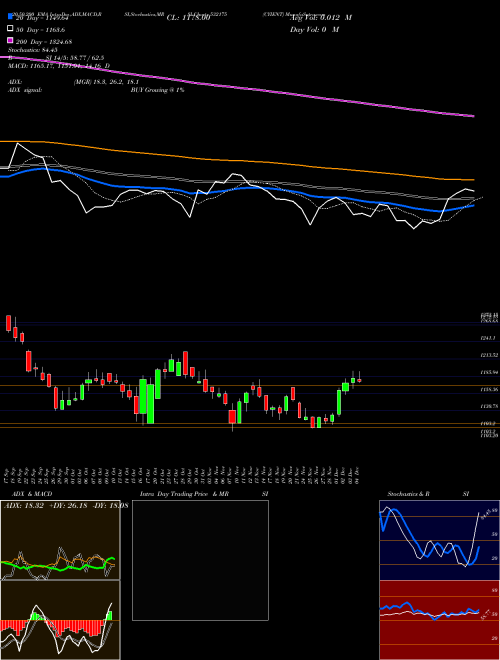500x660 pixels.
Task: Open the MACD histogram mini chart
Action: point(60,620)
